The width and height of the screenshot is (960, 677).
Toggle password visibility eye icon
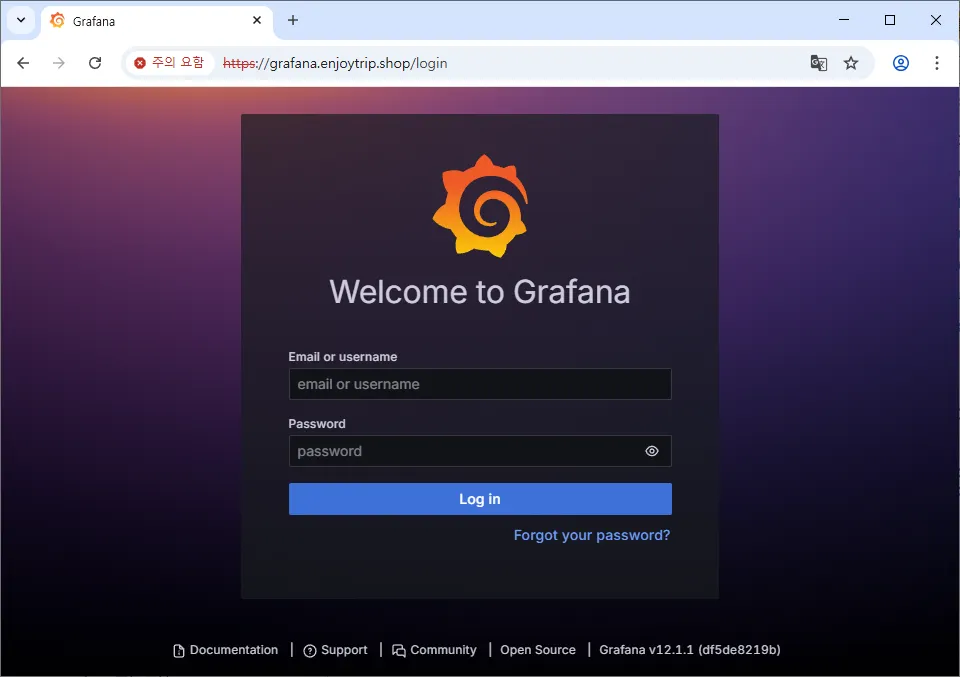[652, 451]
